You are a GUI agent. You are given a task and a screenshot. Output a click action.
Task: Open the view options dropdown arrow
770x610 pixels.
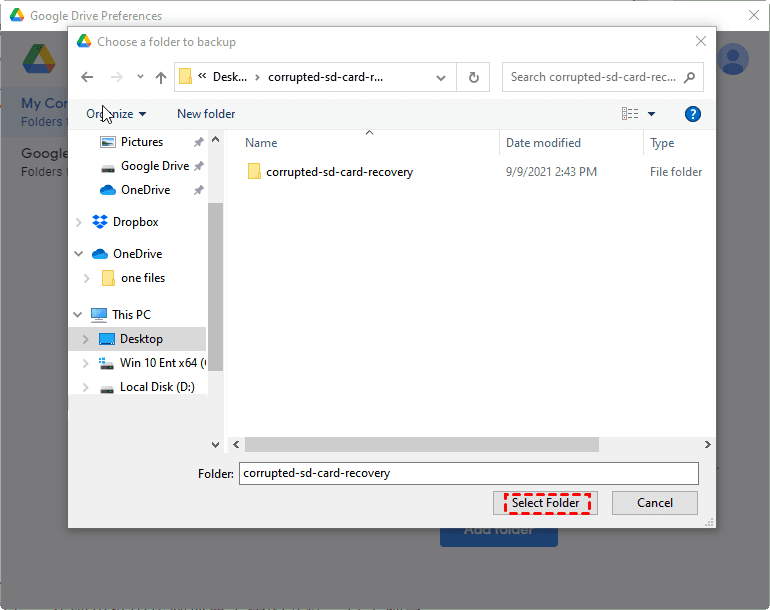tap(651, 114)
